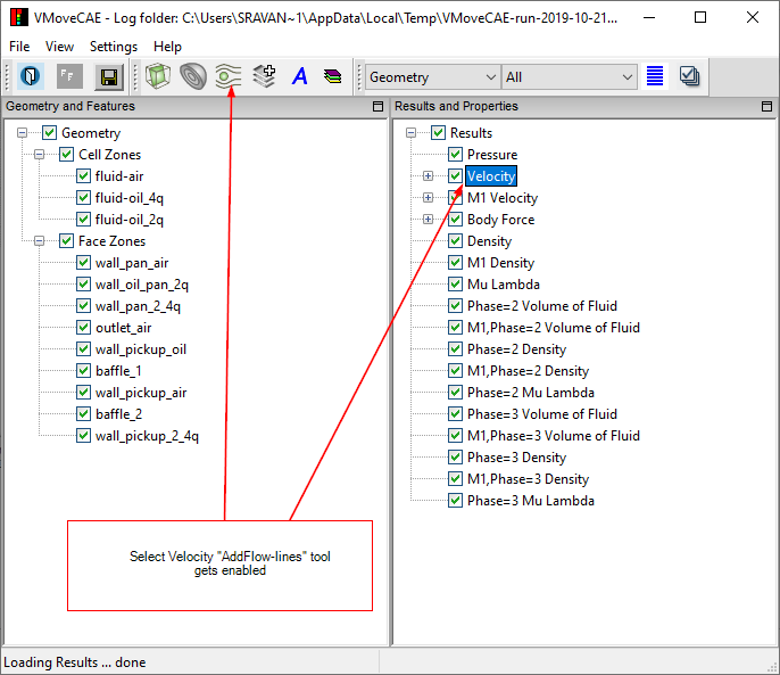This screenshot has width=780, height=675.
Task: Collapse the Geometry tree root node
Action: click(22, 133)
